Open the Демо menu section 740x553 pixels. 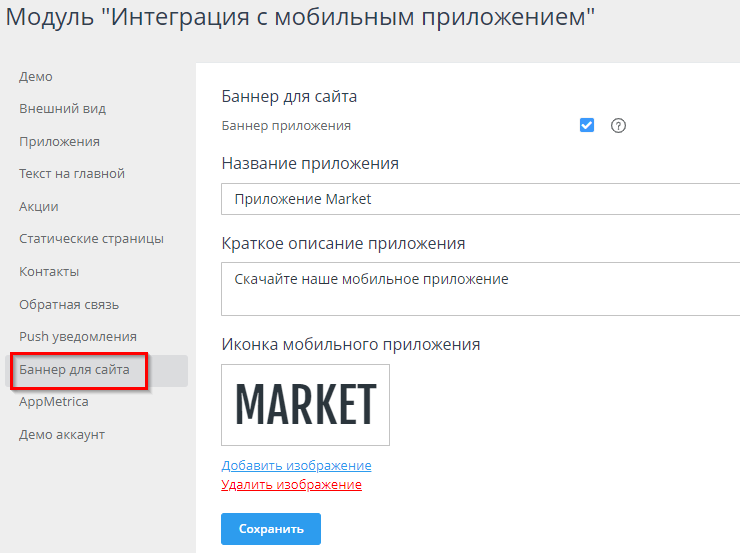[36, 76]
